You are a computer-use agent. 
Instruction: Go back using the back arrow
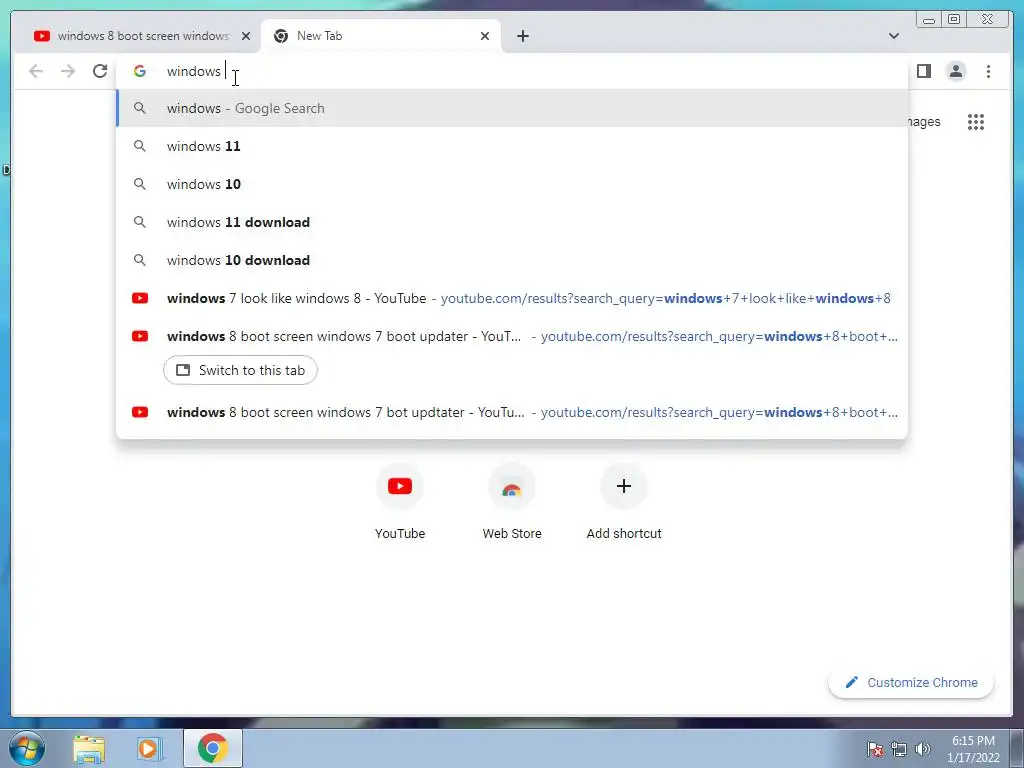tap(36, 71)
